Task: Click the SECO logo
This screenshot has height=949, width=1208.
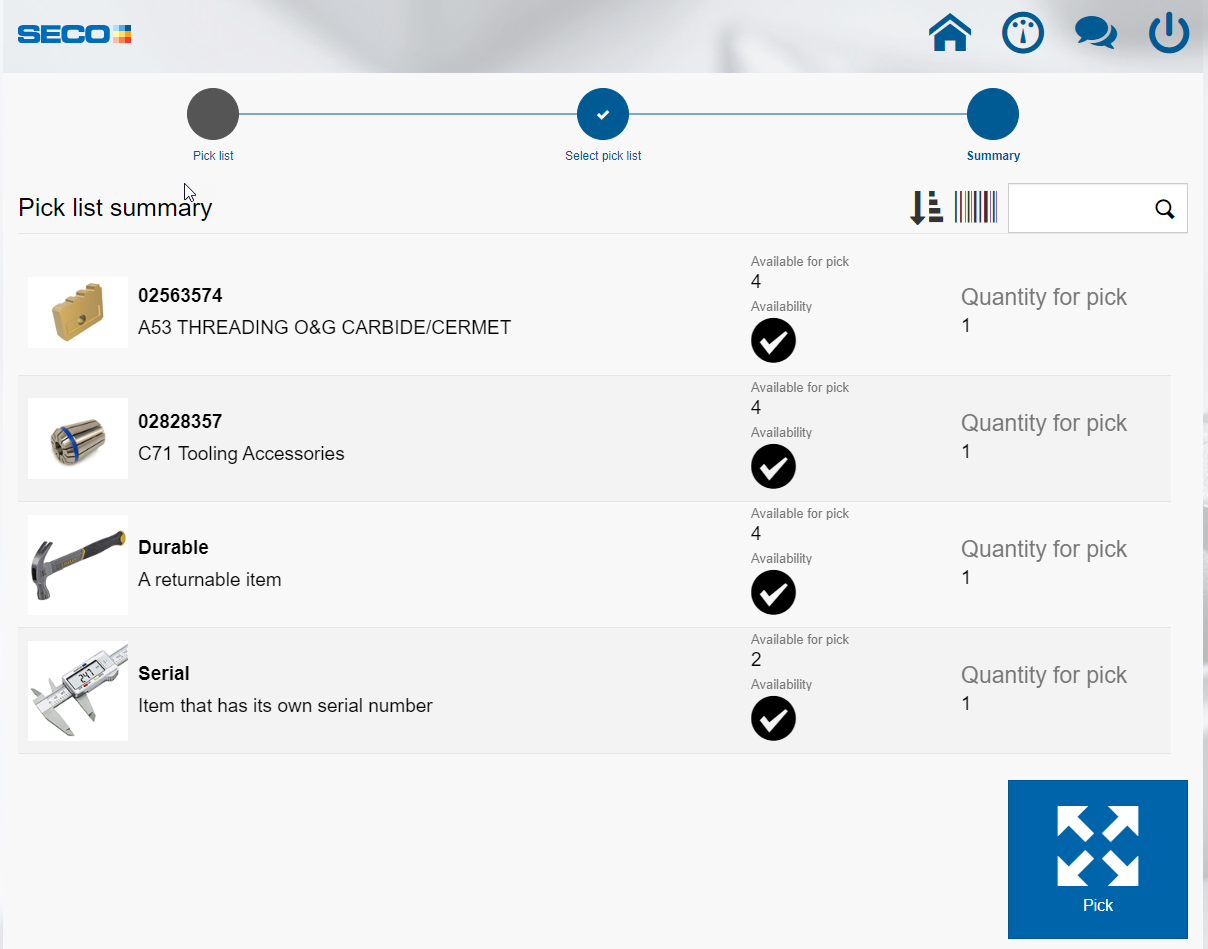Action: tap(75, 34)
